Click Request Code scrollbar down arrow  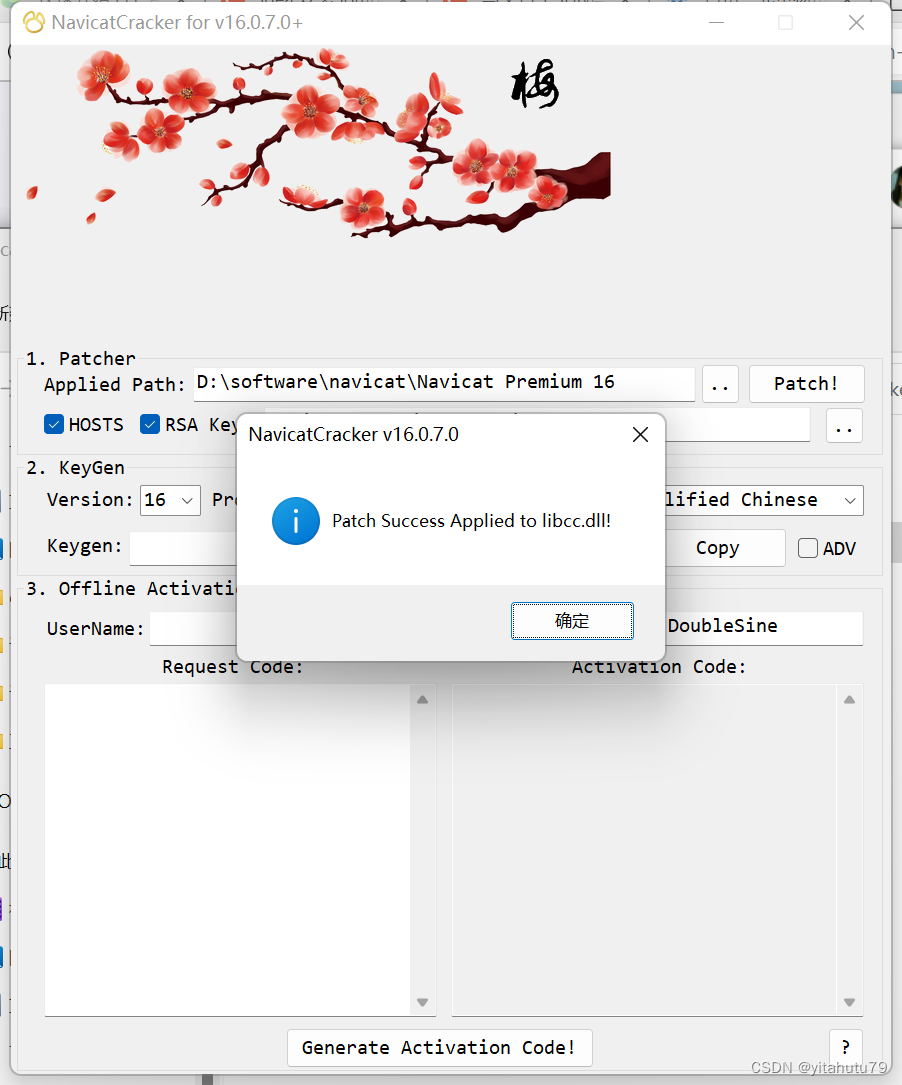coord(423,1002)
